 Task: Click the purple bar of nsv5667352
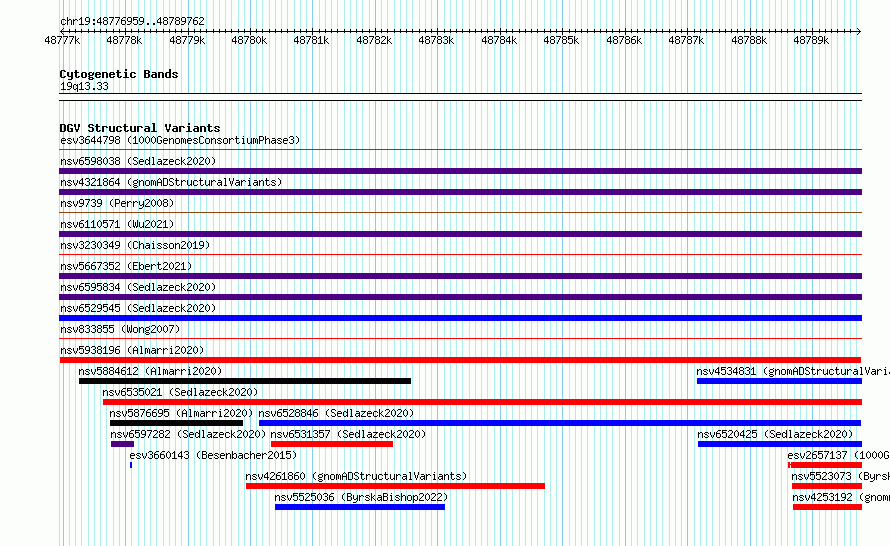pyautogui.click(x=460, y=276)
